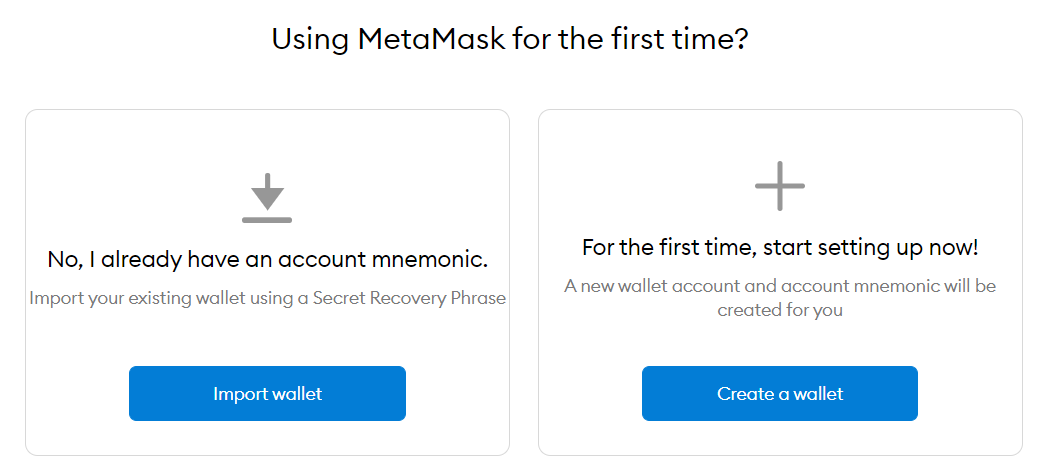Image resolution: width=1037 pixels, height=471 pixels.
Task: Click the download arrow import icon
Action: (x=267, y=198)
